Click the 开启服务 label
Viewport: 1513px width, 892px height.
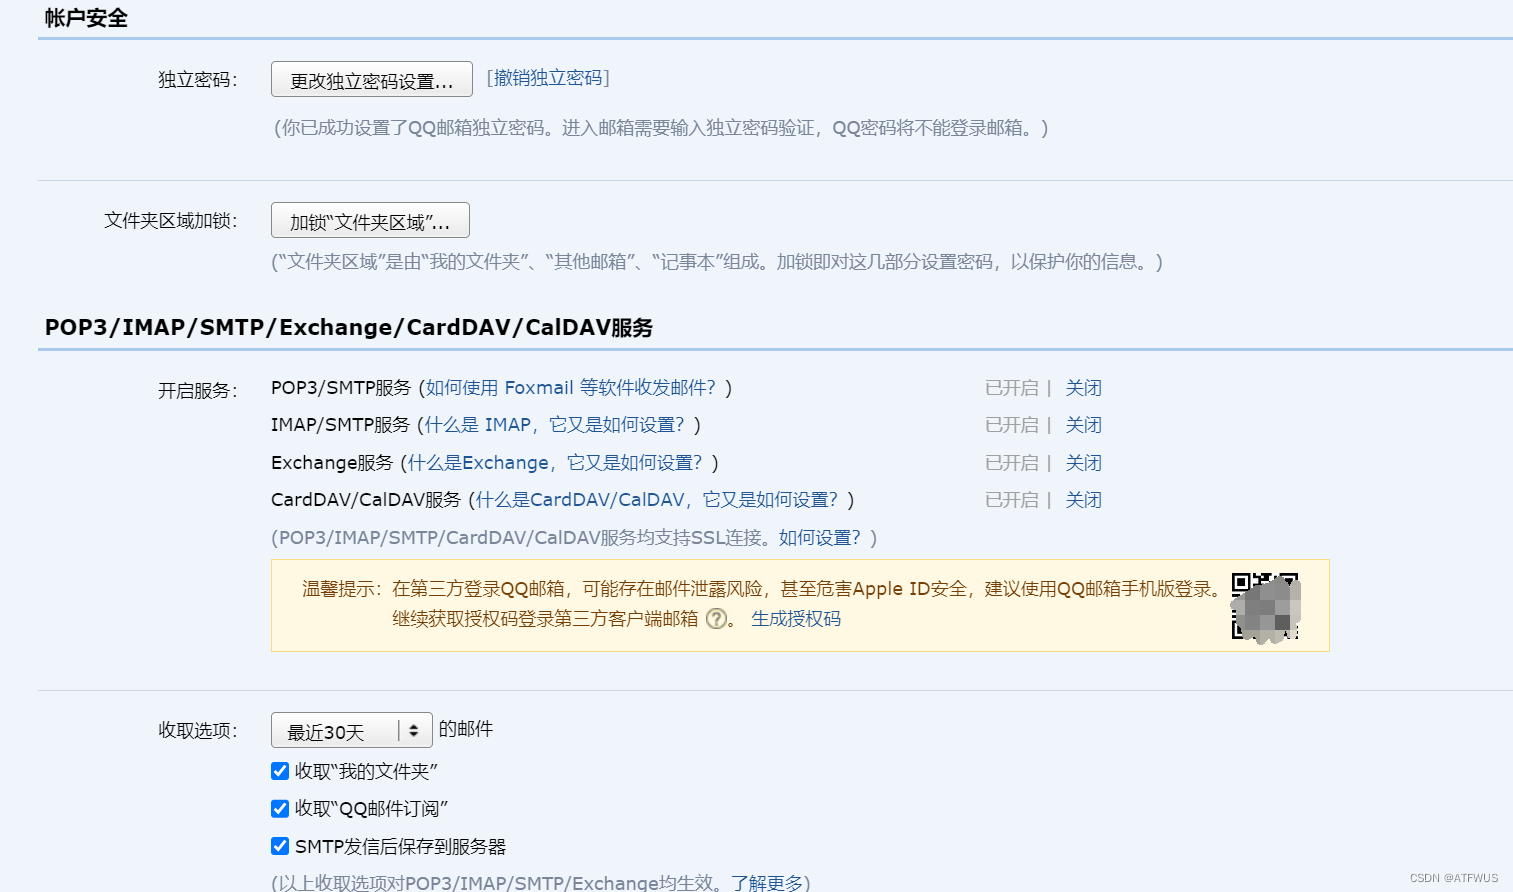[198, 391]
